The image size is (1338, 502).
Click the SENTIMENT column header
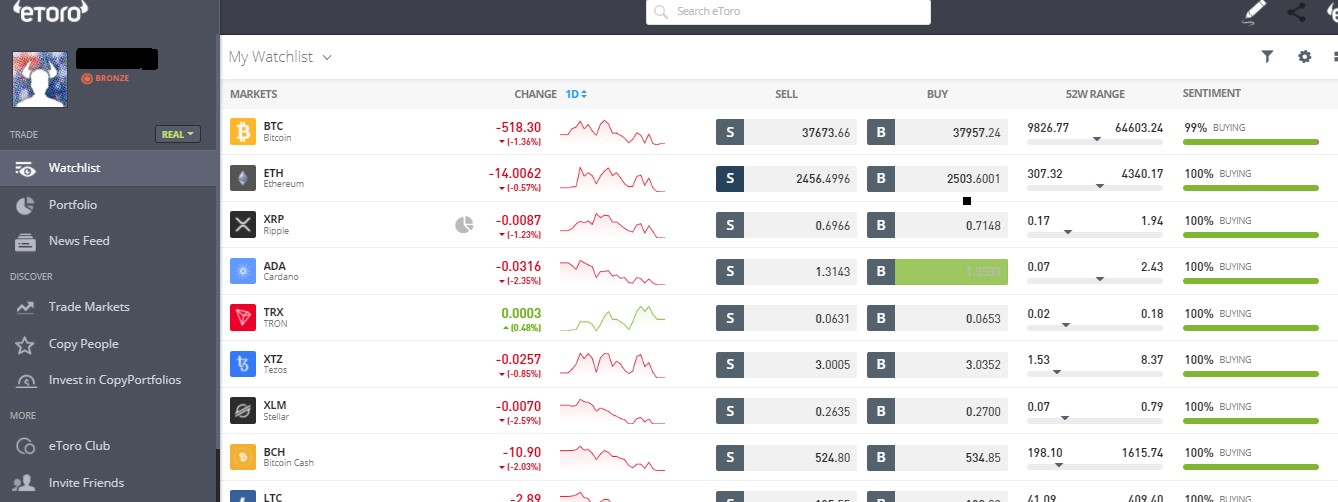coord(1211,93)
